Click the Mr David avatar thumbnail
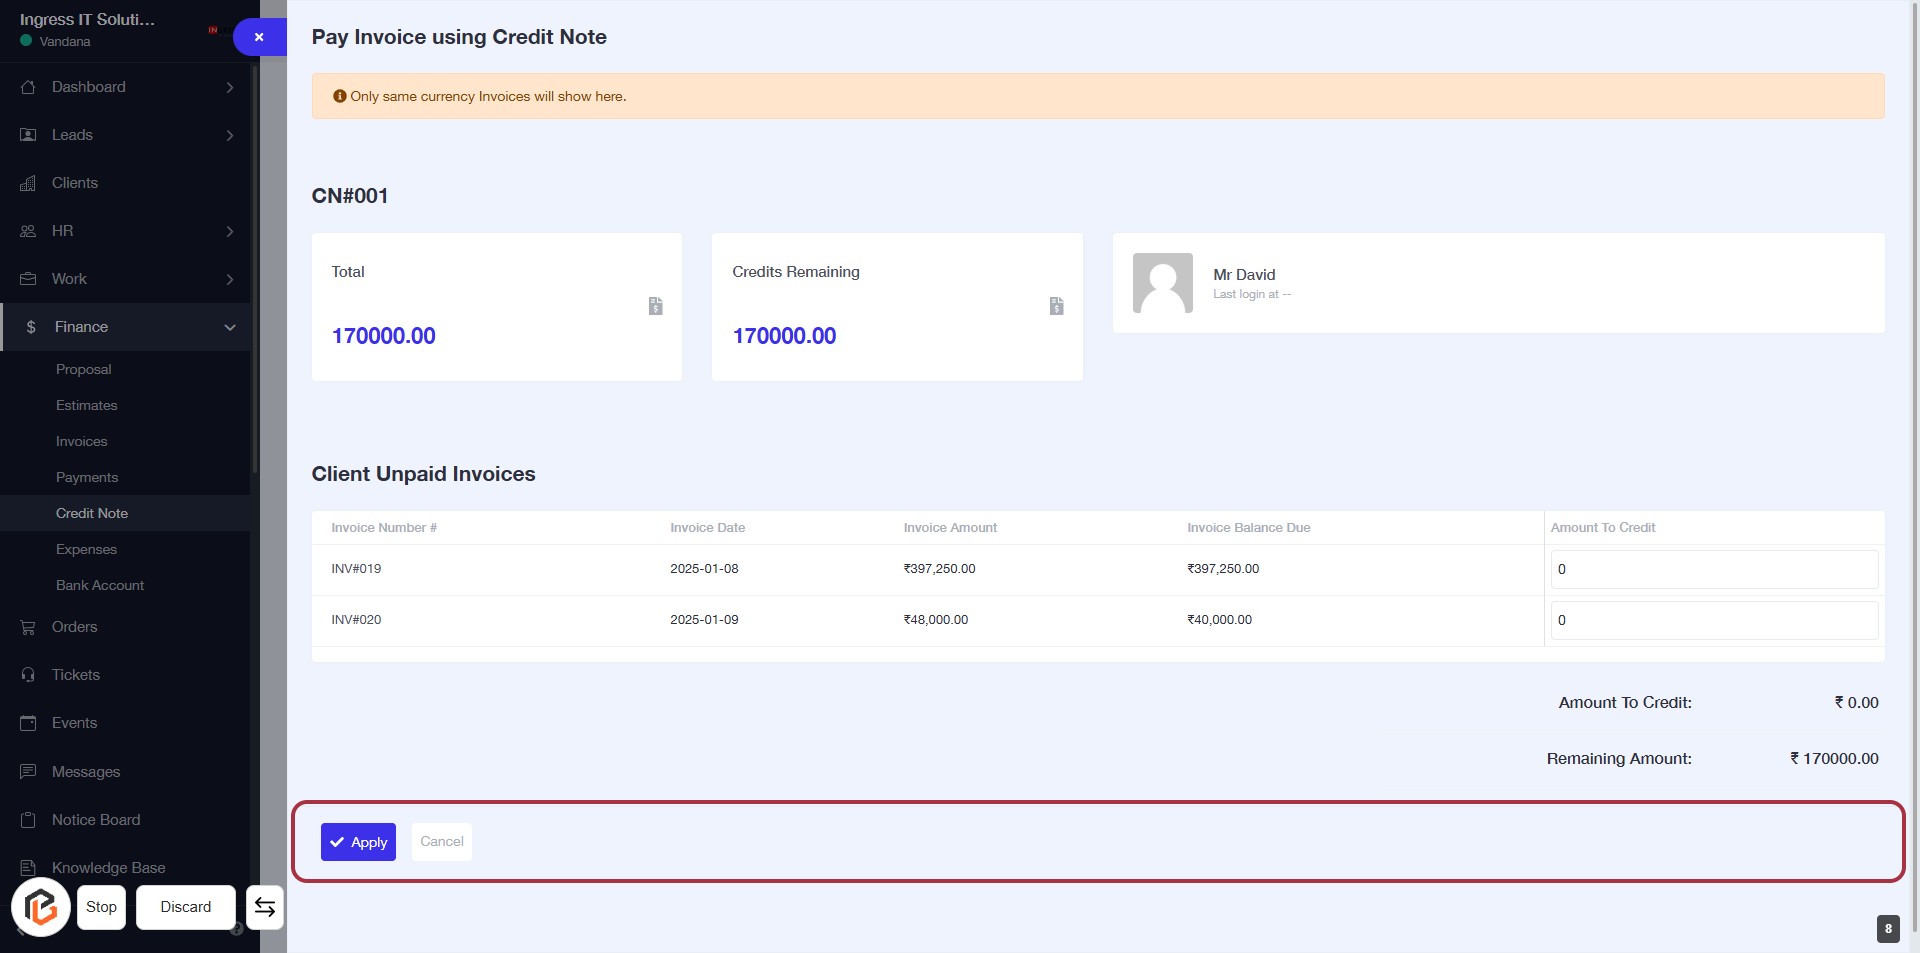 coord(1162,283)
